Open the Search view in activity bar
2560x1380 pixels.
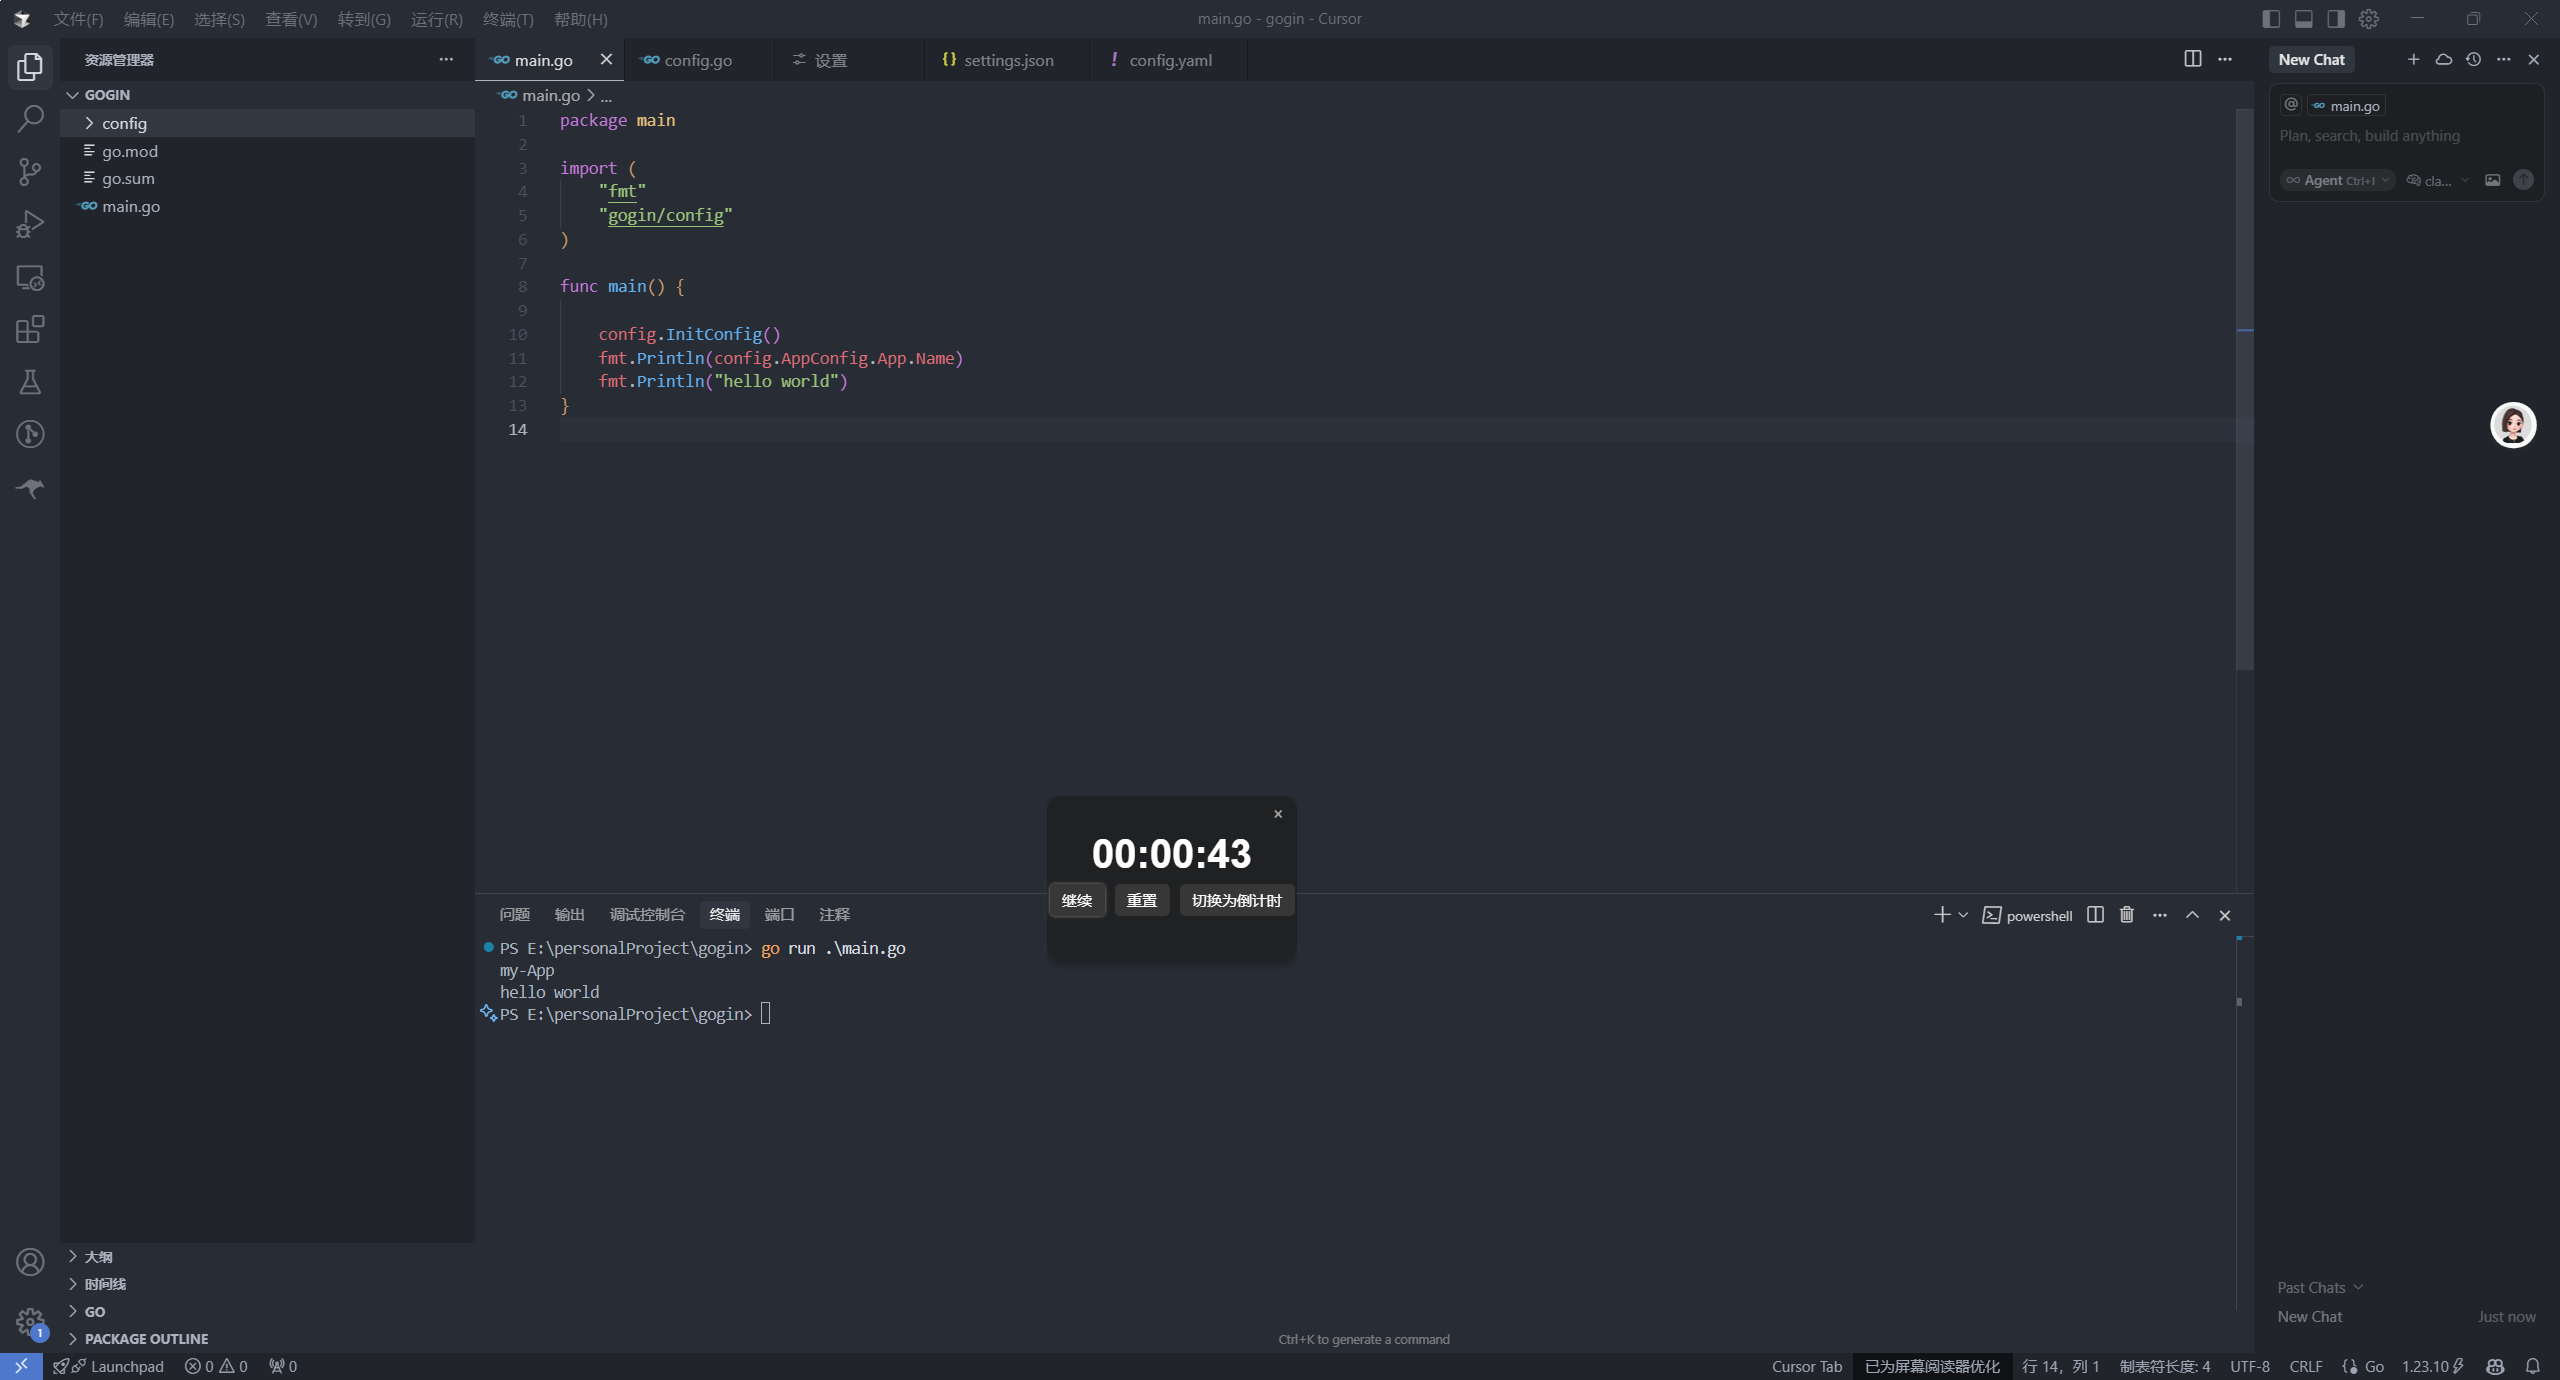point(30,119)
